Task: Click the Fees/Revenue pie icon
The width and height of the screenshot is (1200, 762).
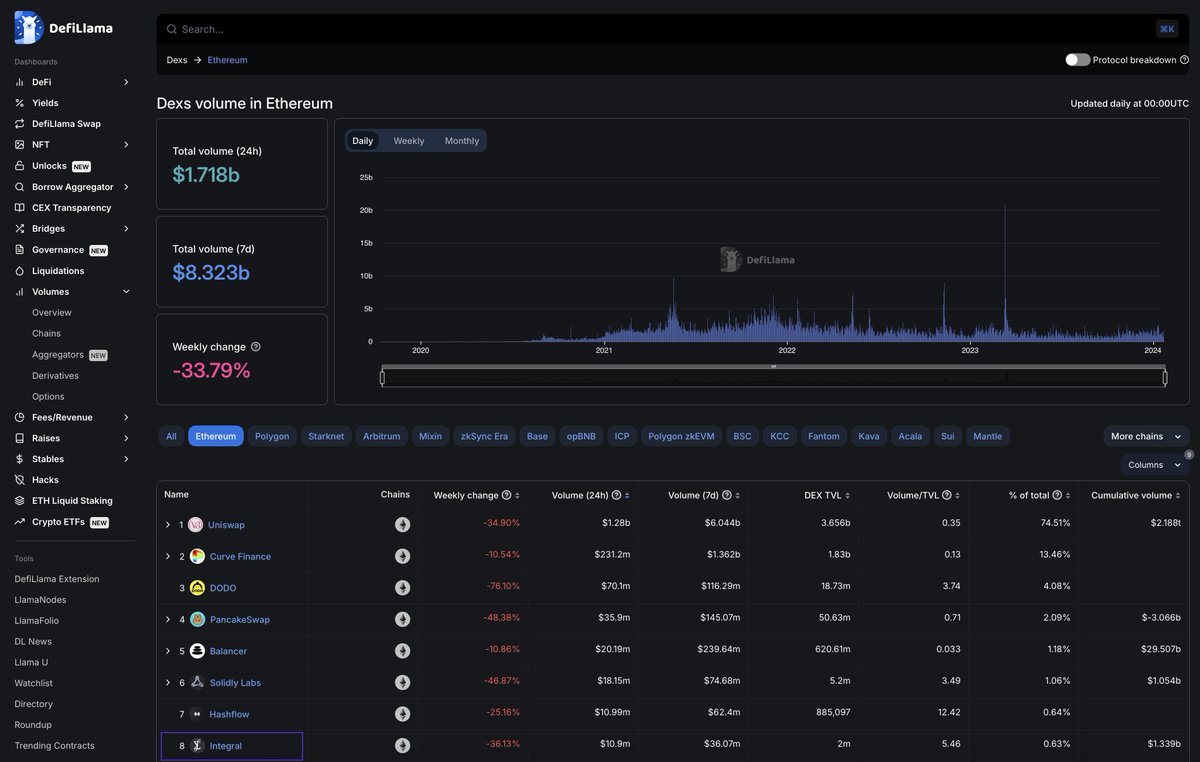Action: (20, 417)
